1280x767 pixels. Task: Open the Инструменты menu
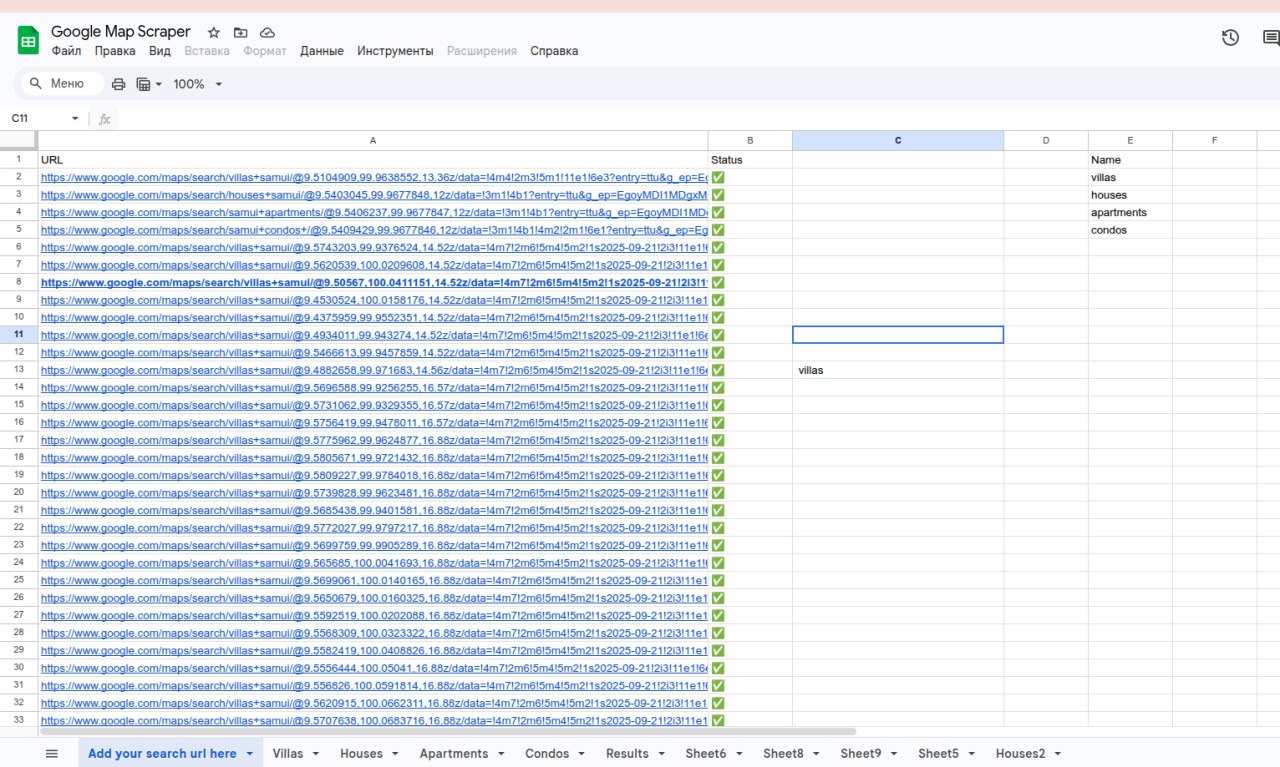pos(395,51)
